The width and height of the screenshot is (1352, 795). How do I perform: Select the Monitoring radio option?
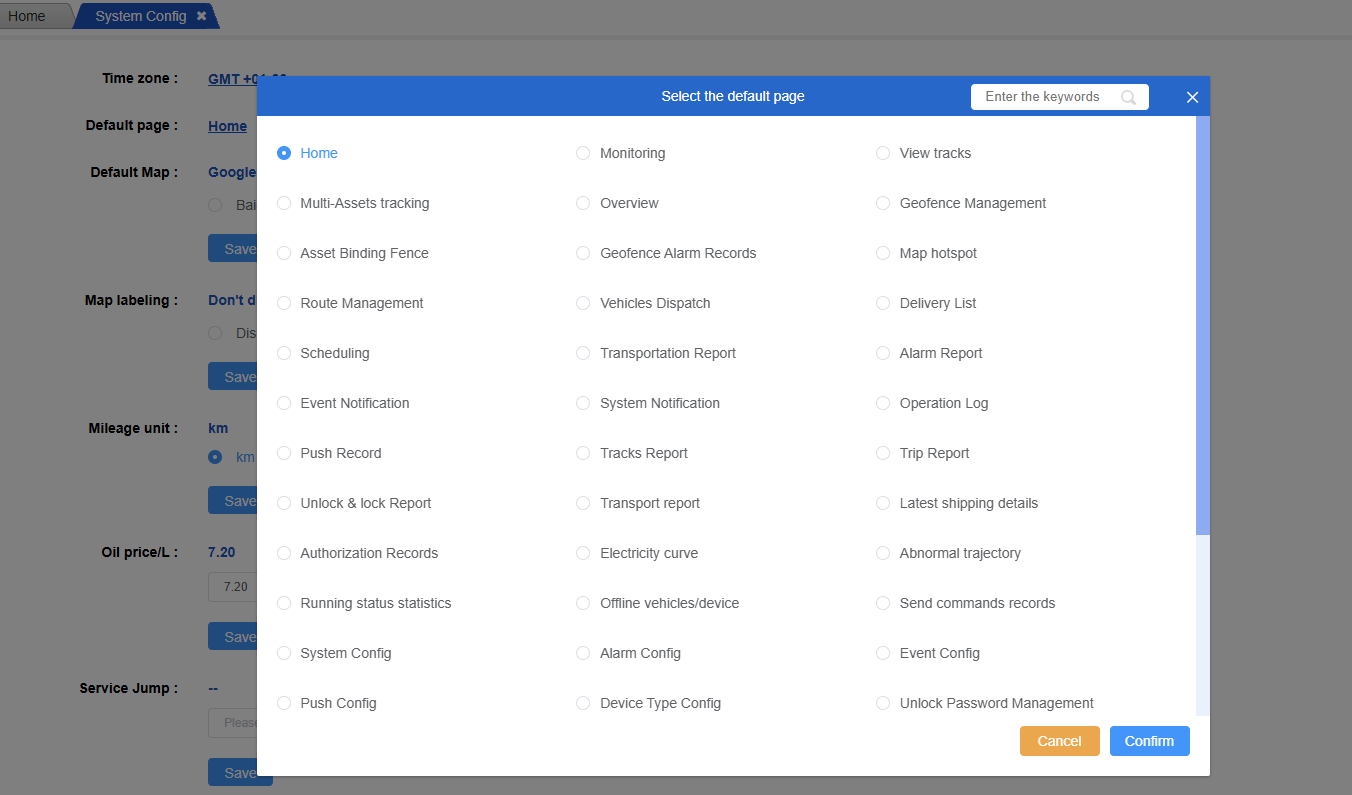point(583,153)
